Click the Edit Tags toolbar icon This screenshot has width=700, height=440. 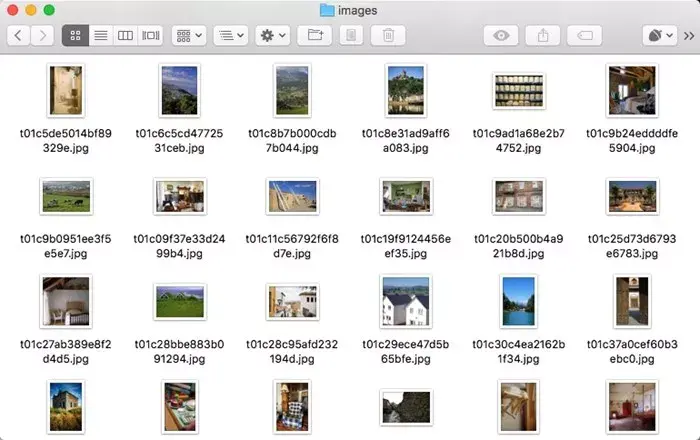click(584, 35)
